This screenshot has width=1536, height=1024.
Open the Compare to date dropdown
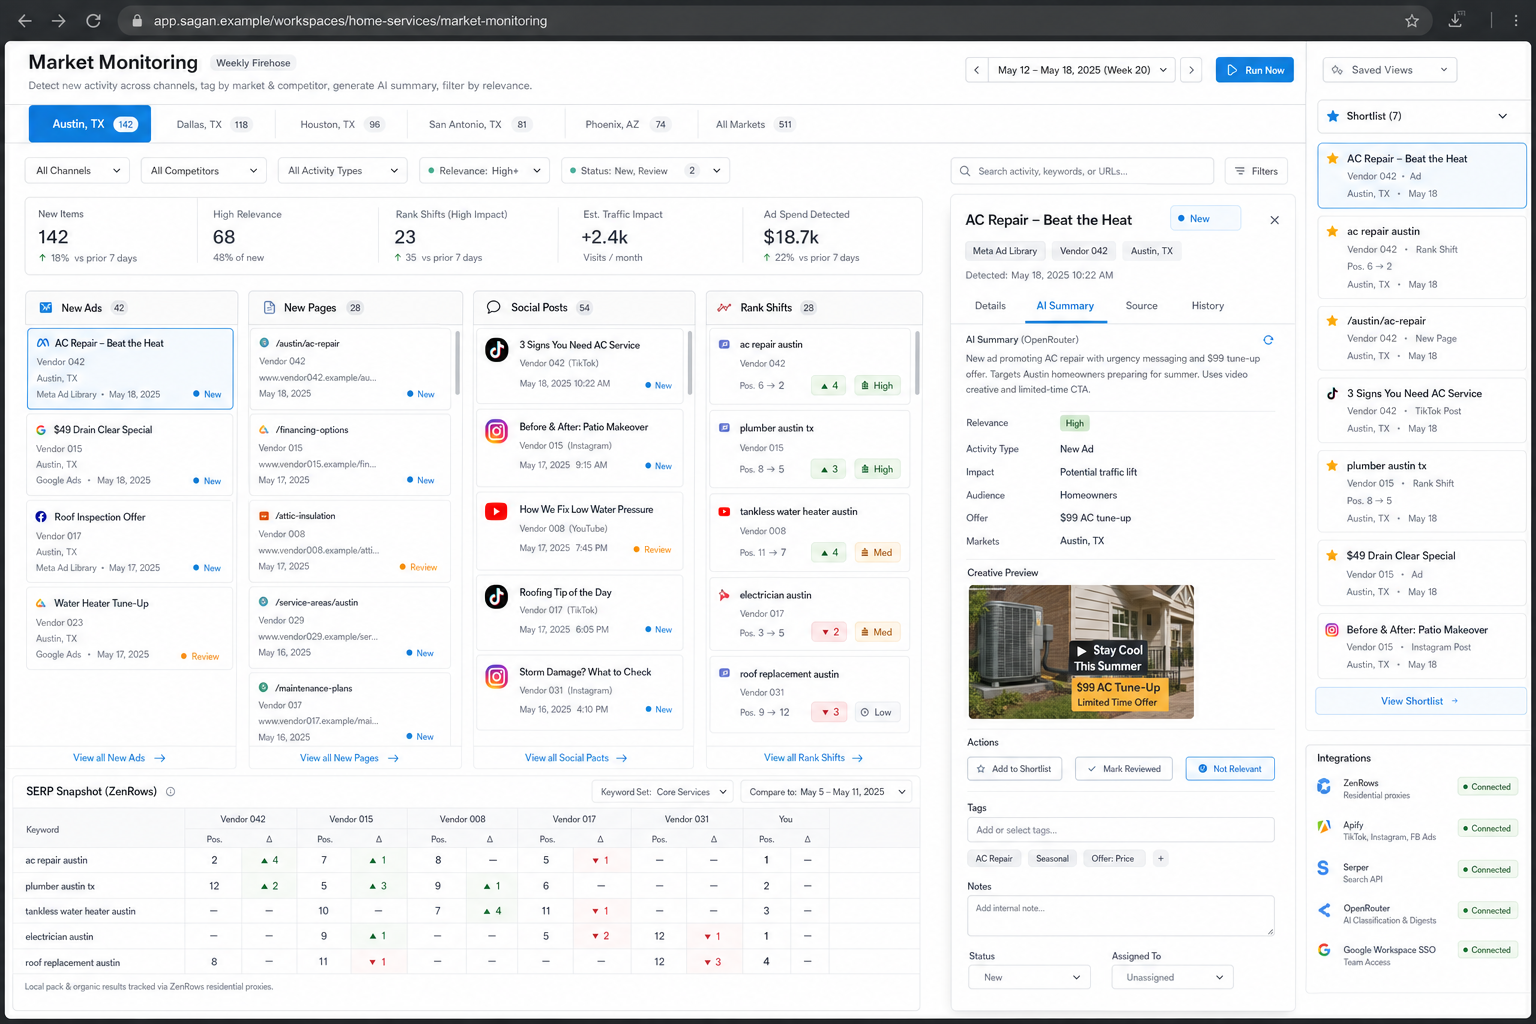(826, 792)
